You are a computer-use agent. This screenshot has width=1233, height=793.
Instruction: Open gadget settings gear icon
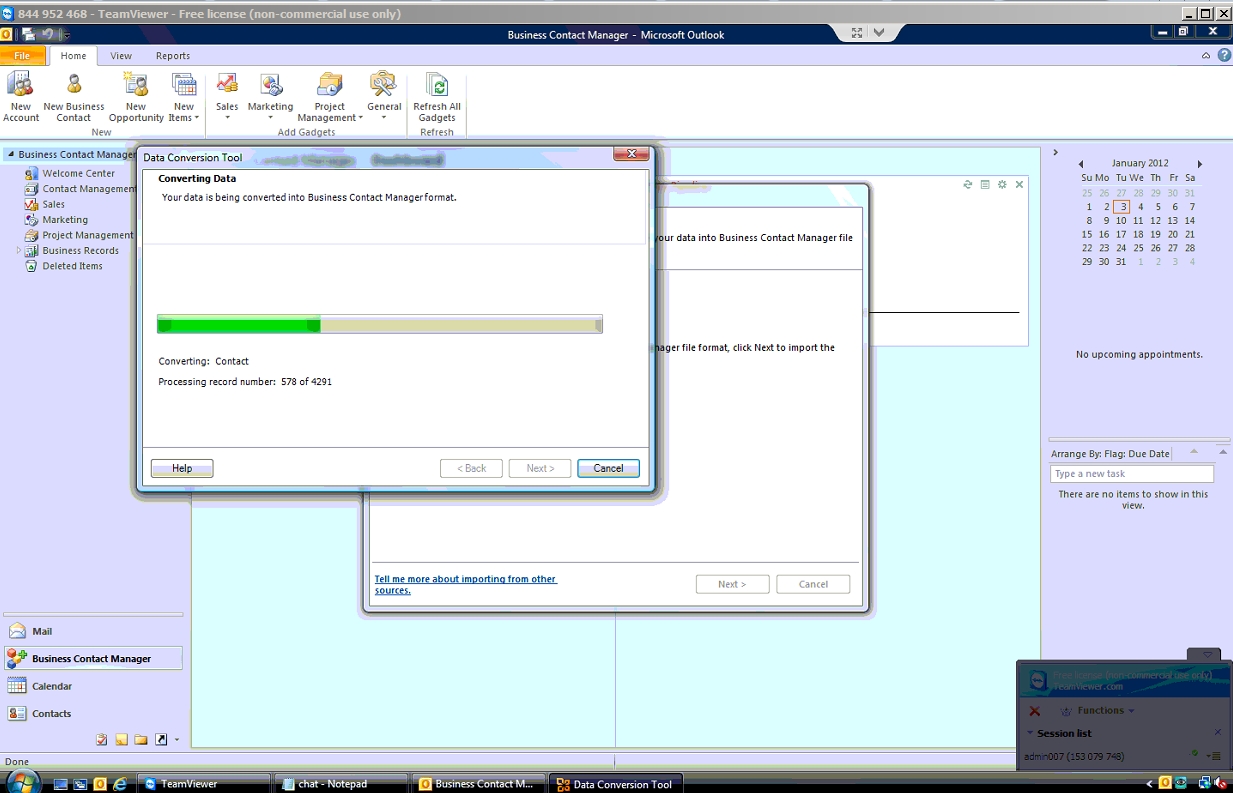(1002, 185)
